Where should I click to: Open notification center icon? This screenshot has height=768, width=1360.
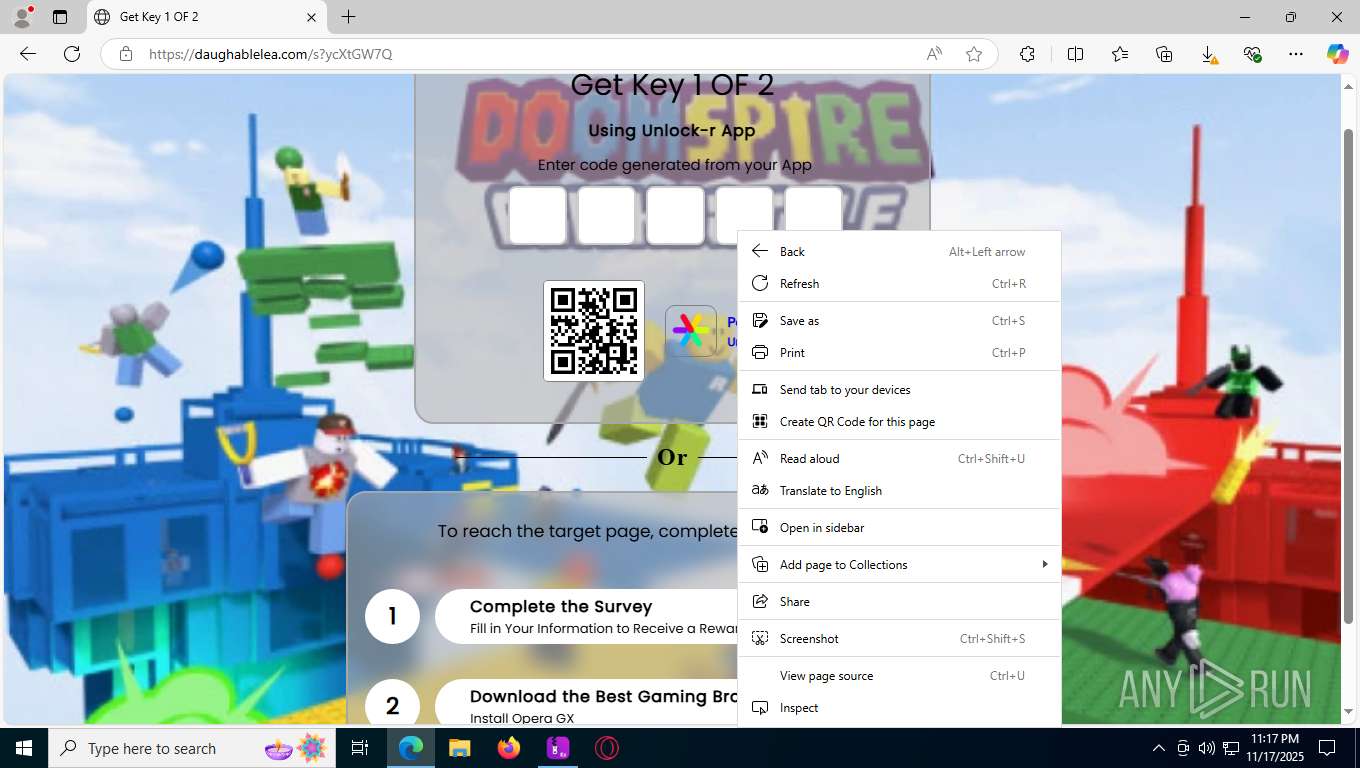tap(1327, 748)
